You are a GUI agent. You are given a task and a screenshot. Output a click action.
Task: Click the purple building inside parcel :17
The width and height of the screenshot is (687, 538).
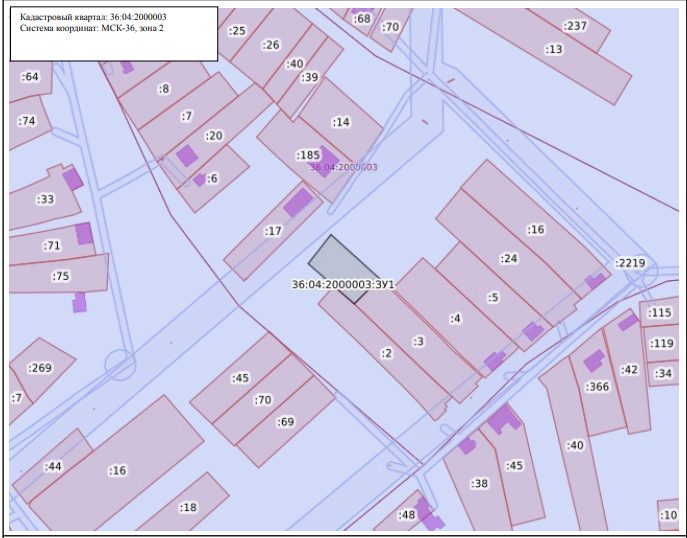pos(298,202)
